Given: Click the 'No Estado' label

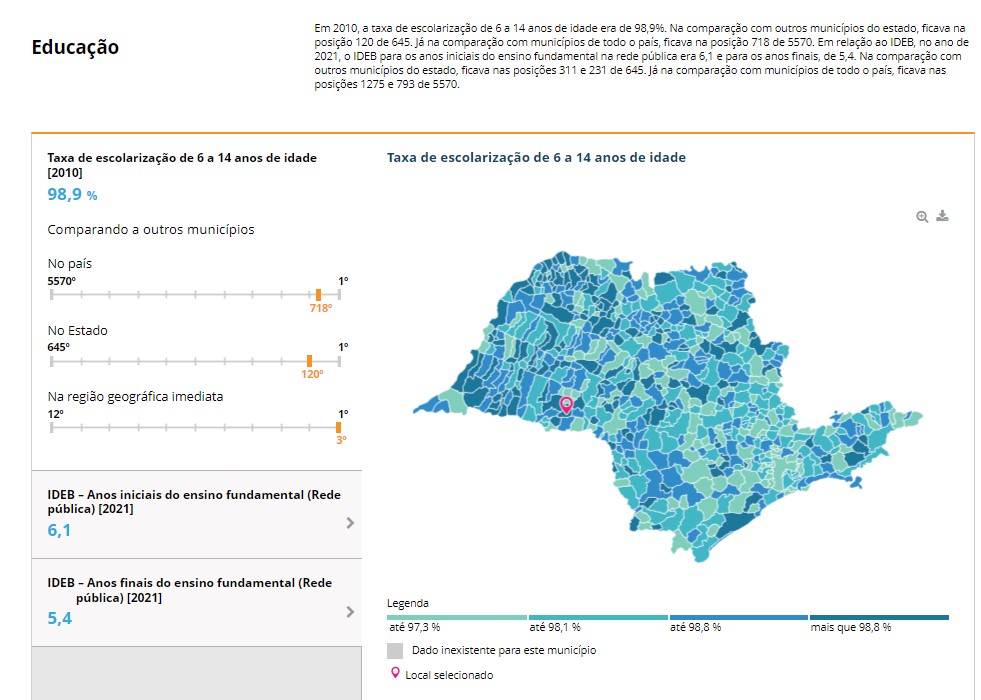Looking at the screenshot, I should tap(78, 330).
